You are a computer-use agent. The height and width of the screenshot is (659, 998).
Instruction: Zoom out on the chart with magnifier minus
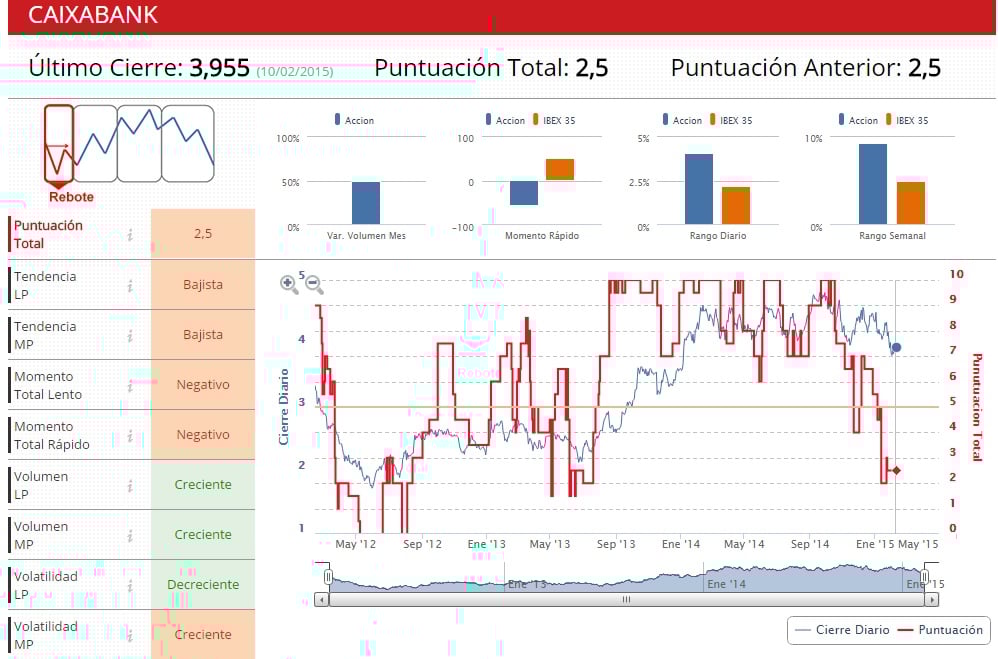(314, 284)
